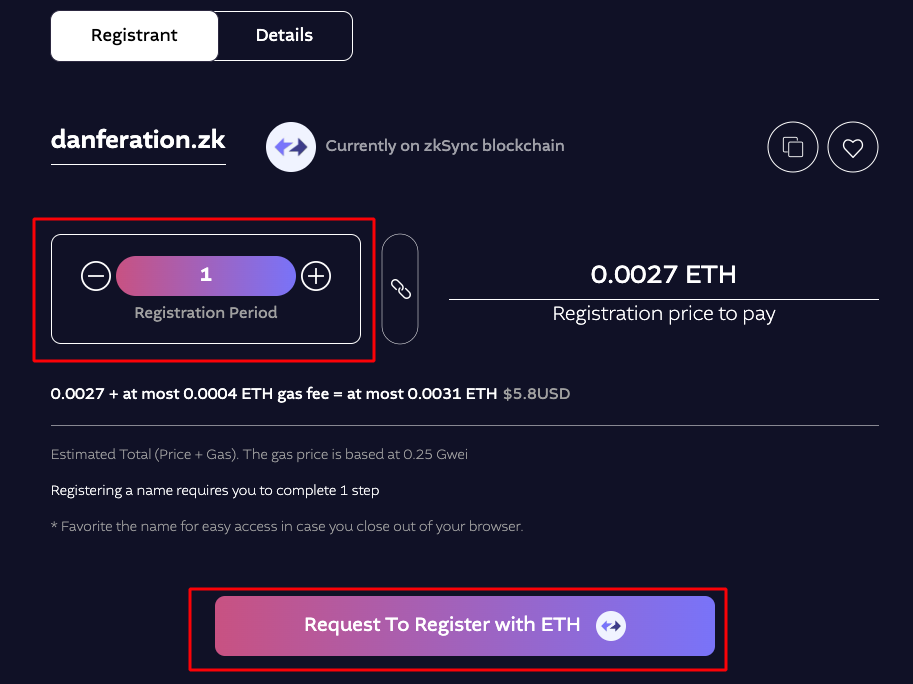Decrease registration period with the minus button

96,276
